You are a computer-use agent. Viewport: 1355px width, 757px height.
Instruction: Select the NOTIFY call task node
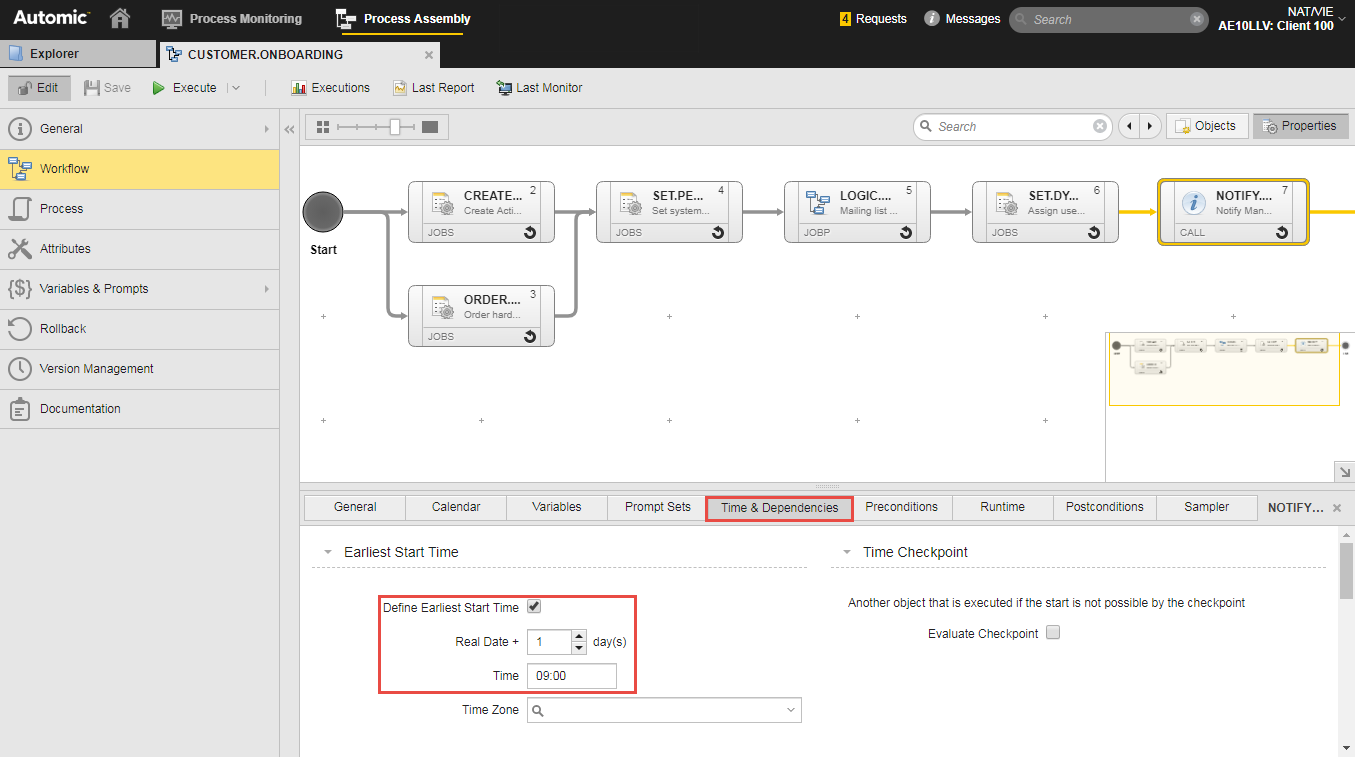[x=1232, y=211]
